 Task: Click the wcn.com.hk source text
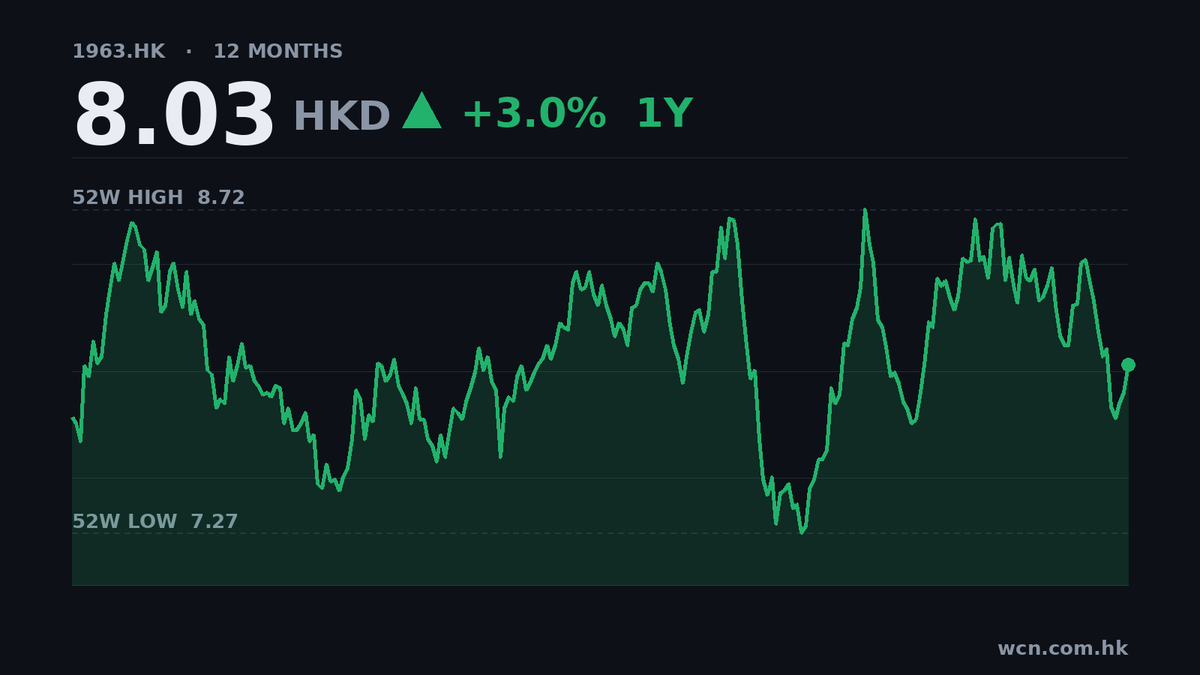[1062, 648]
